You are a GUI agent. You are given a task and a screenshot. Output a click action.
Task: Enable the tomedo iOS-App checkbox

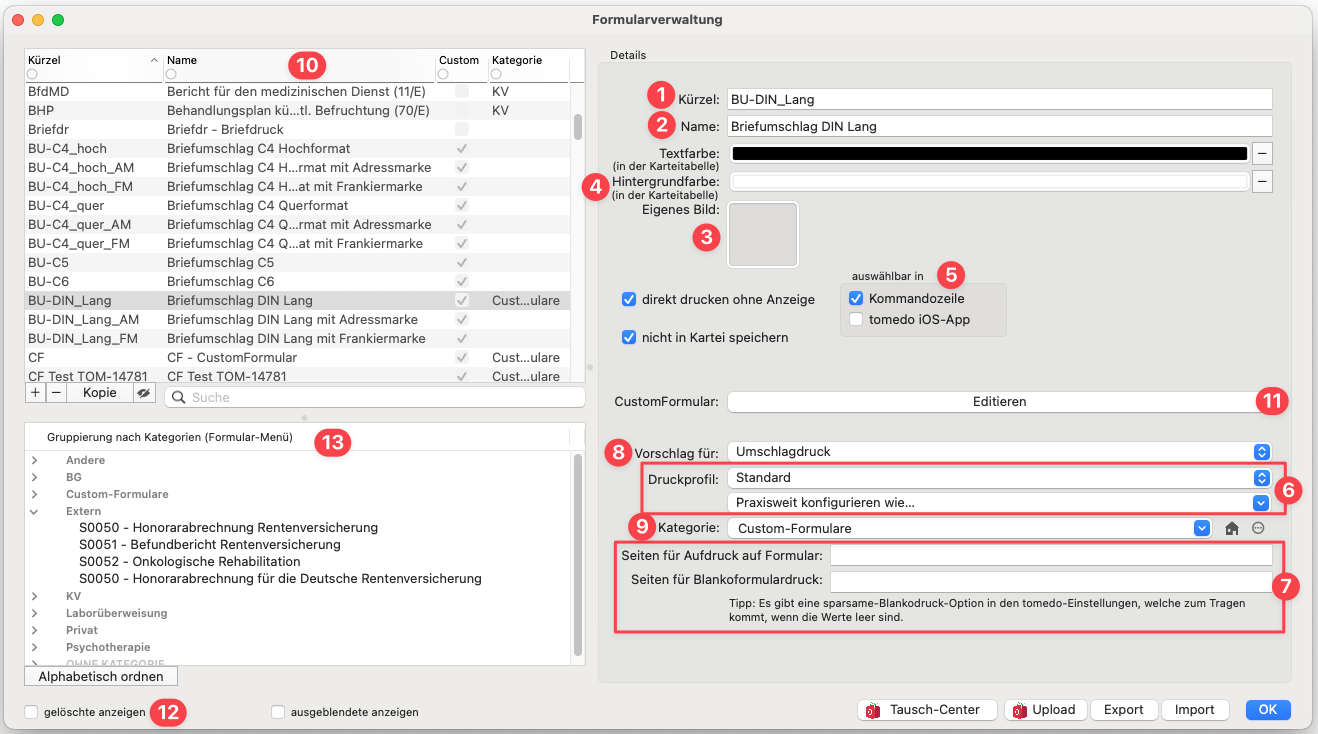(856, 319)
